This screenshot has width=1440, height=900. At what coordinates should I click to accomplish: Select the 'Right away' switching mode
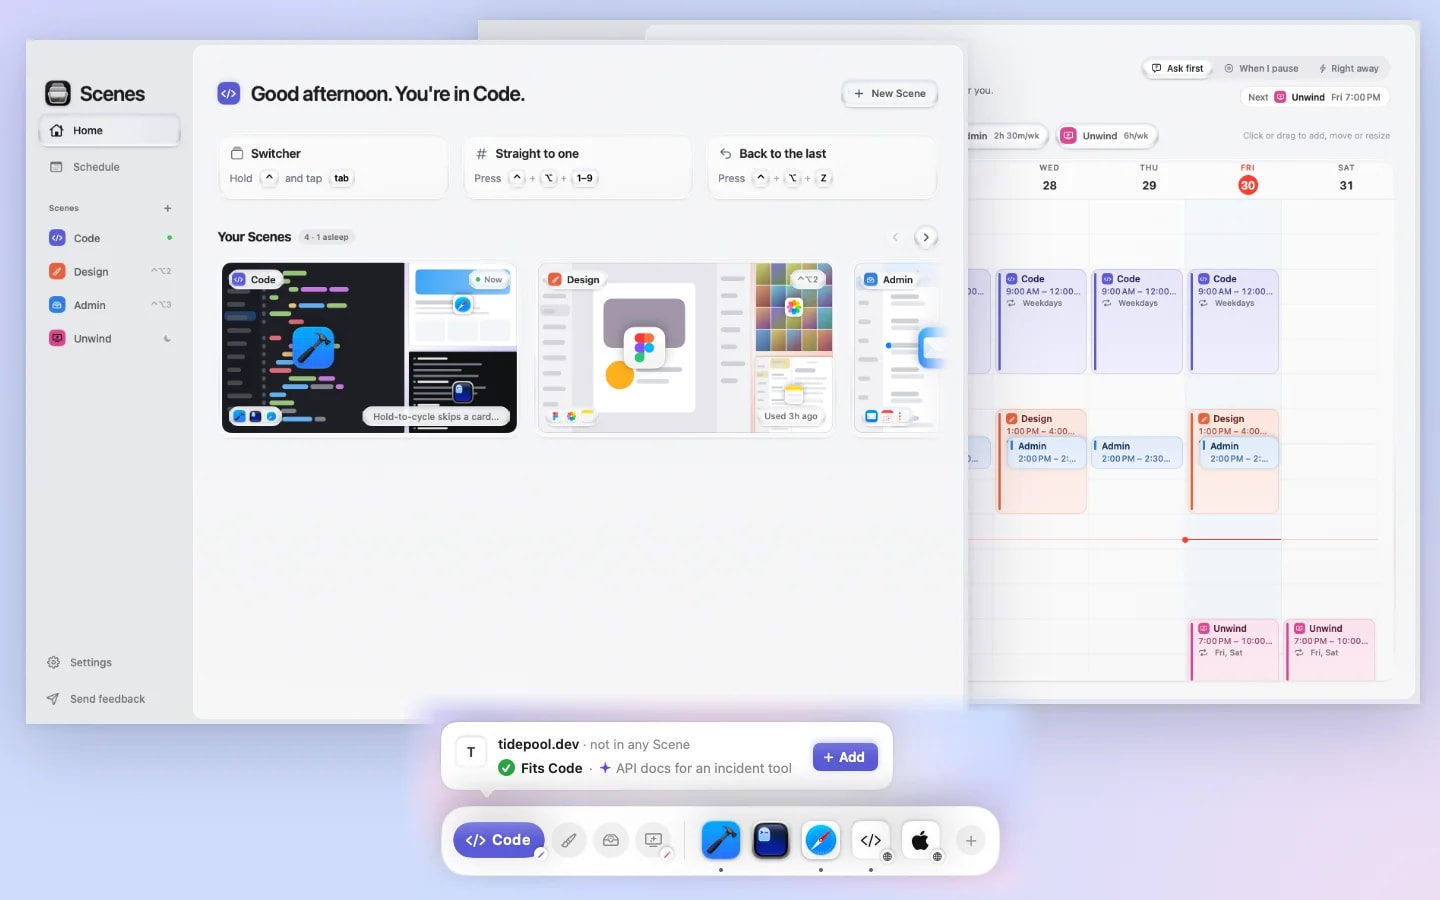1349,68
